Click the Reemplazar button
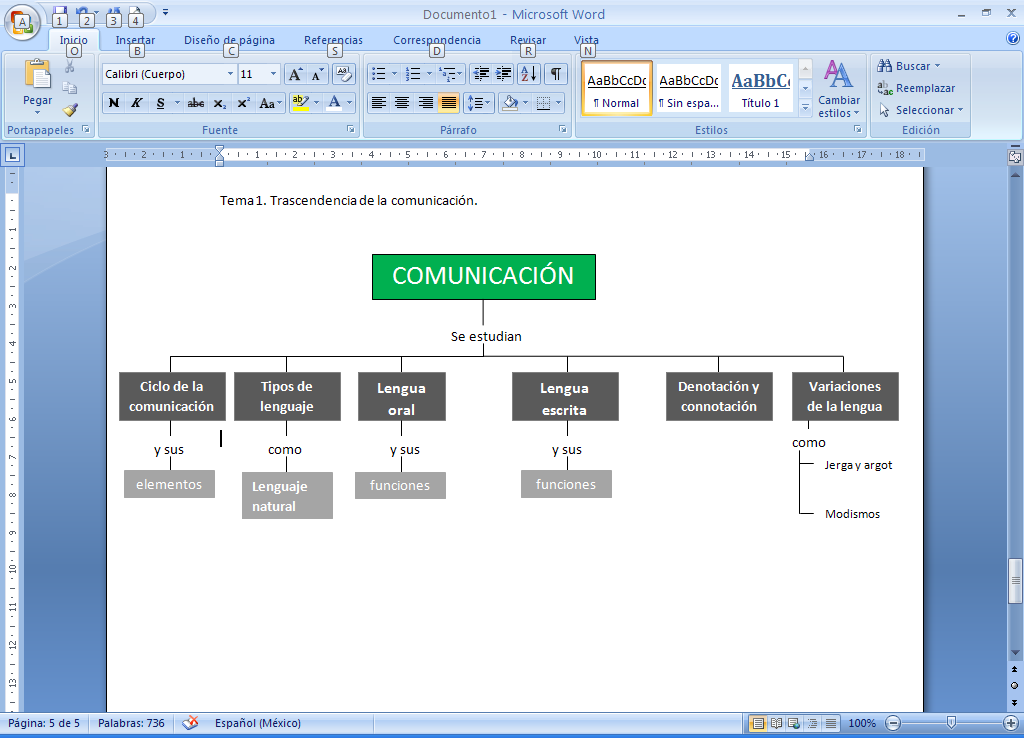This screenshot has height=738, width=1024. [x=916, y=88]
